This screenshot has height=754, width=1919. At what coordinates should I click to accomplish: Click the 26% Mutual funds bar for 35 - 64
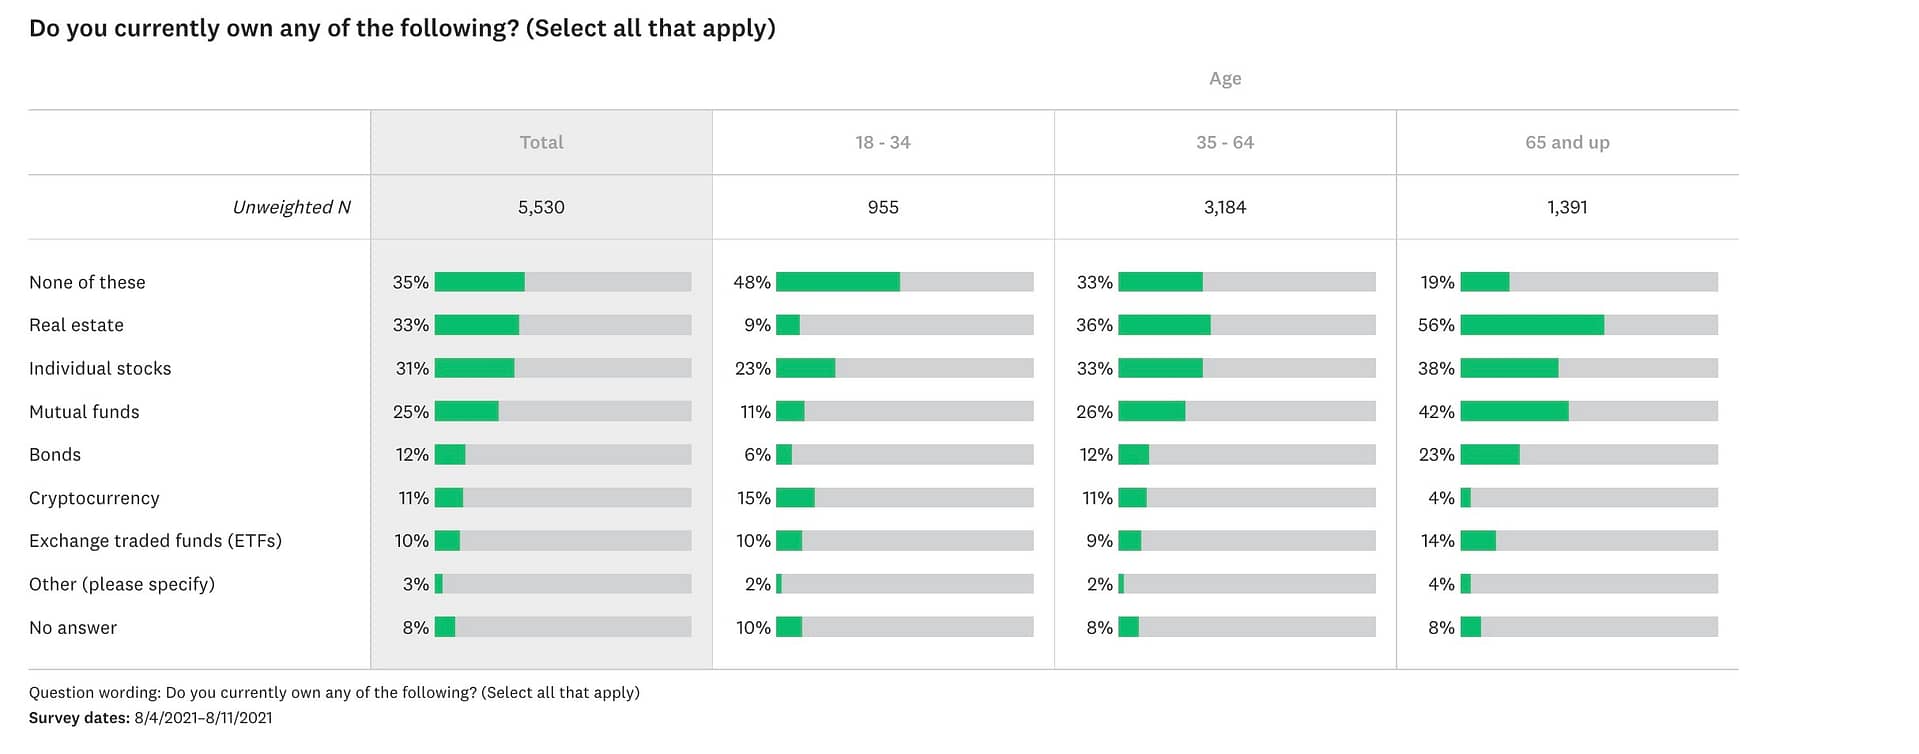click(x=1152, y=411)
